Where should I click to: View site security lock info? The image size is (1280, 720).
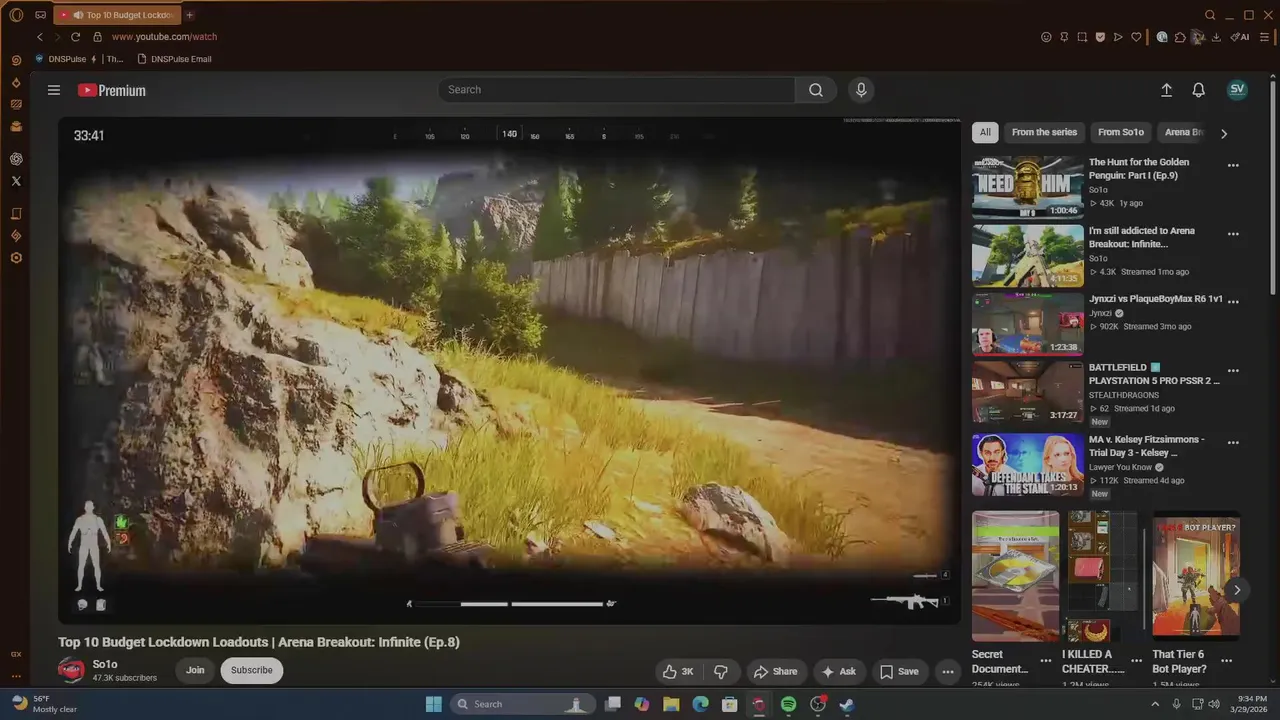coord(97,37)
